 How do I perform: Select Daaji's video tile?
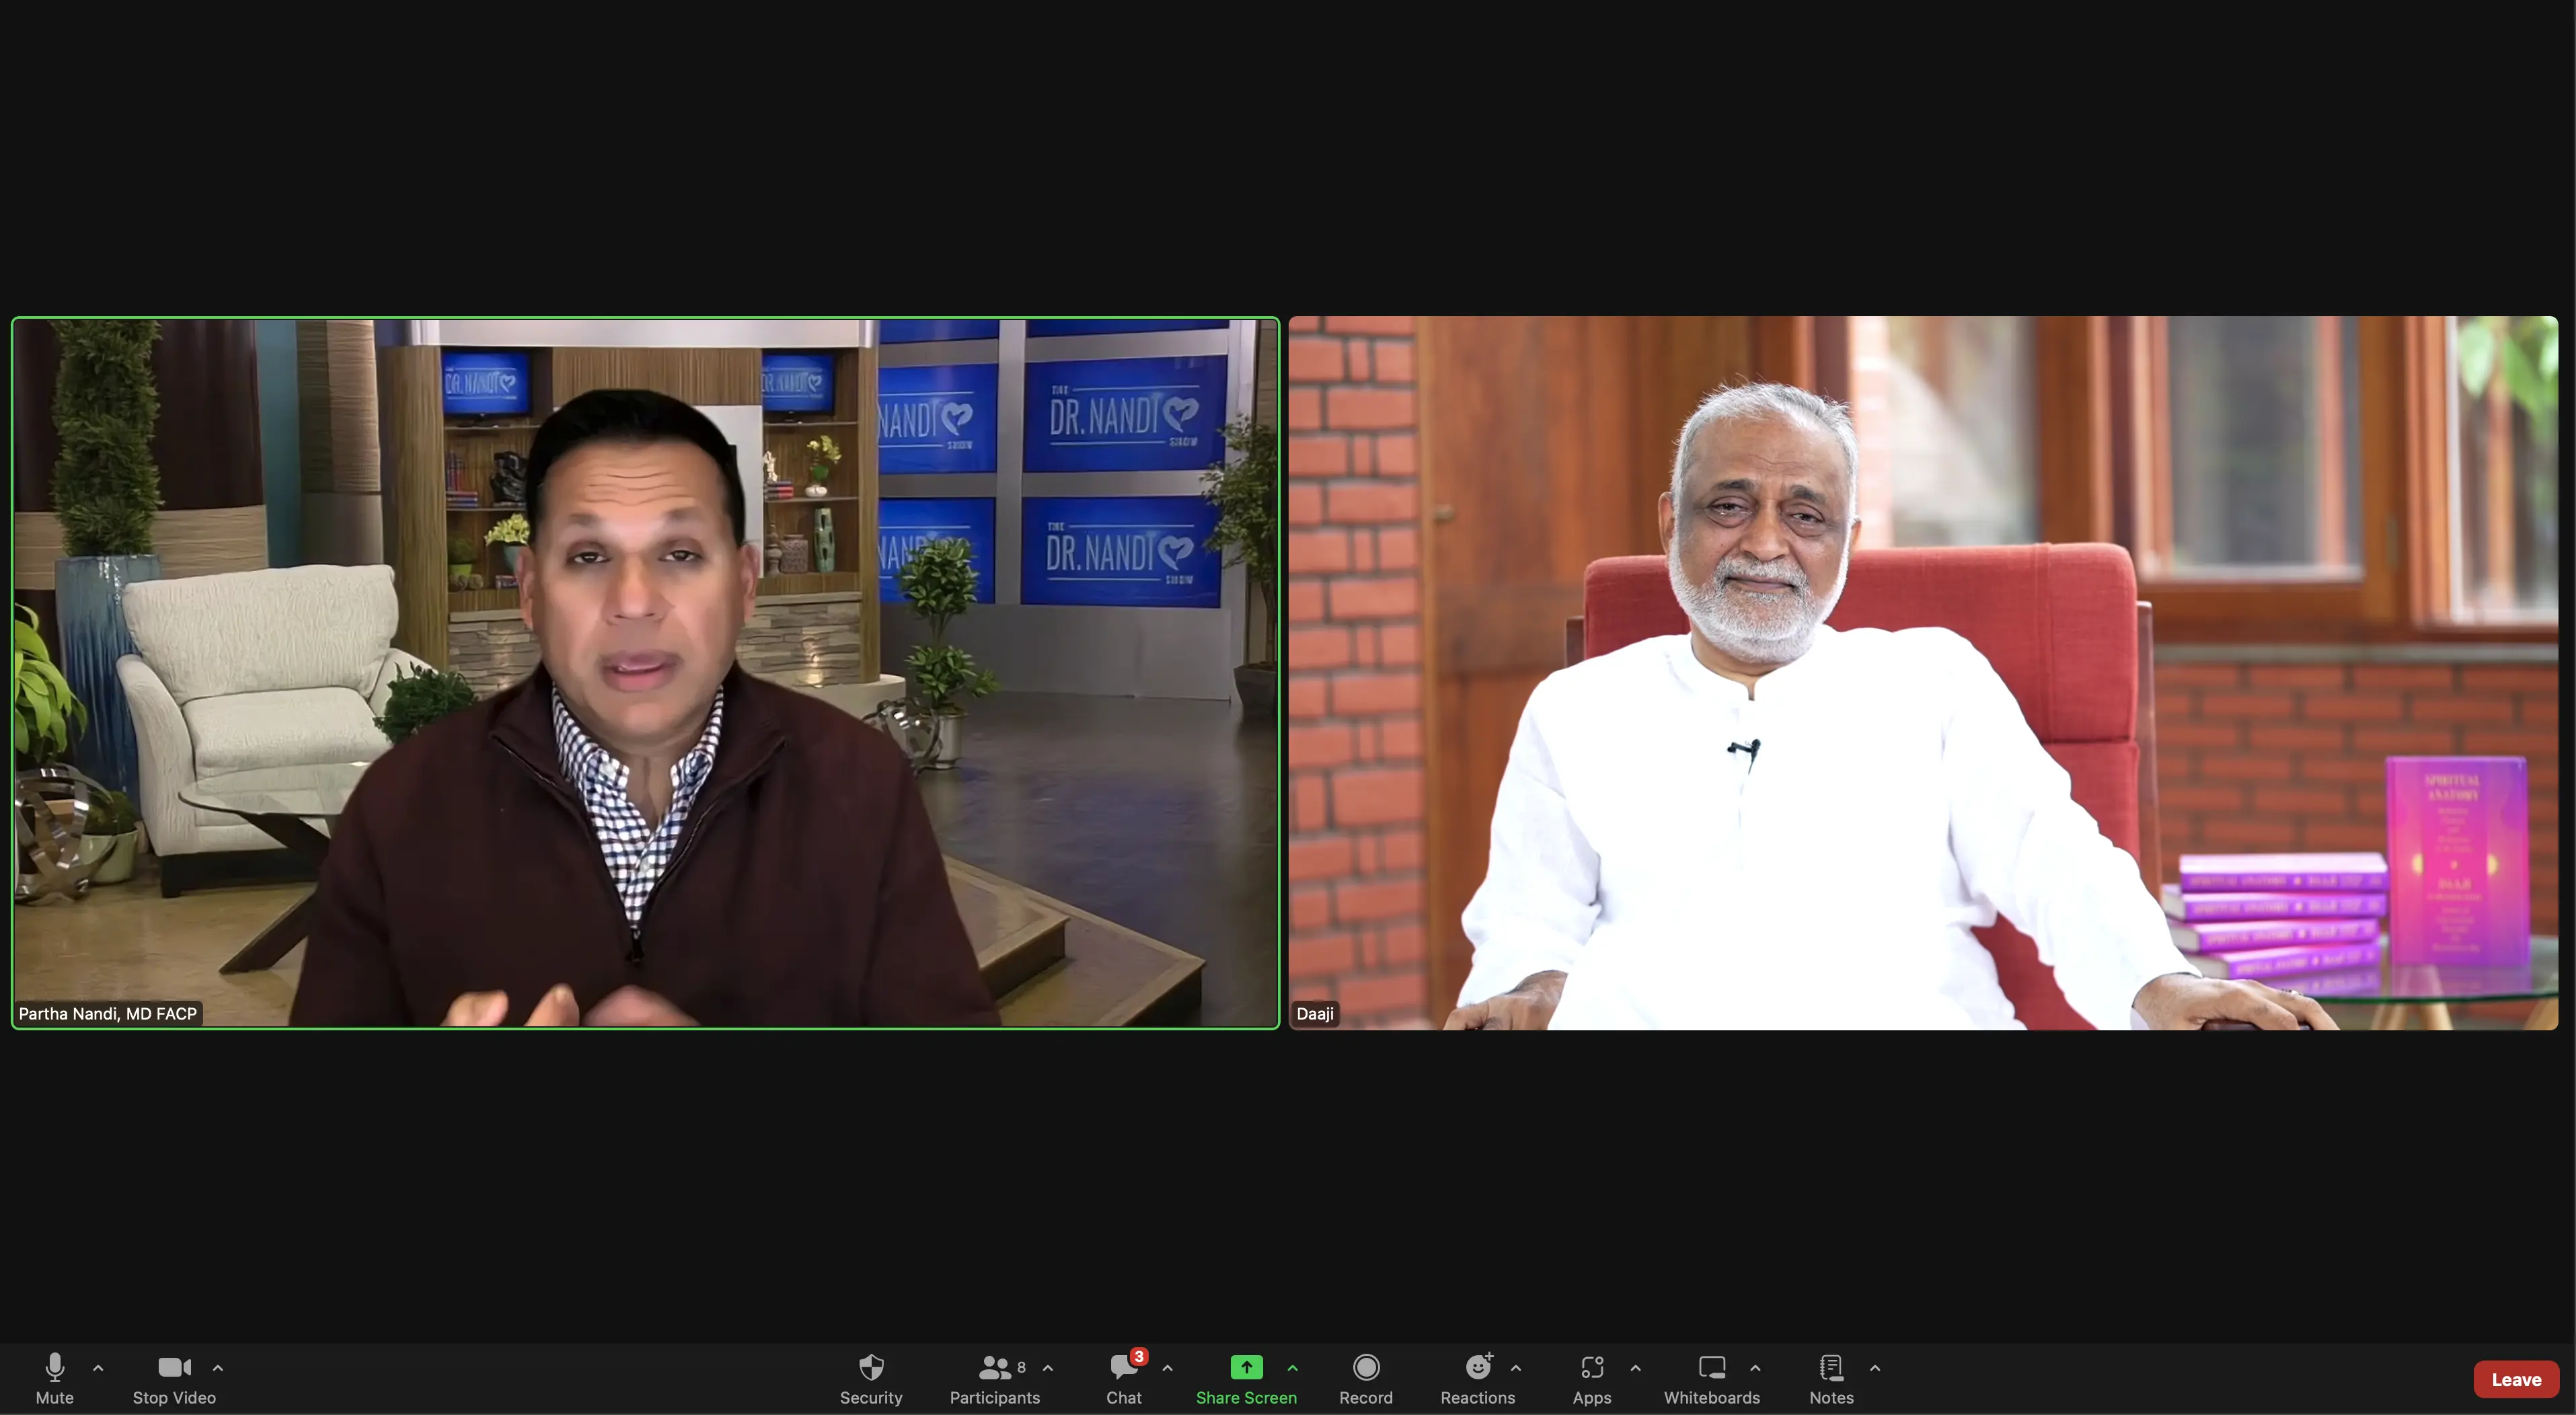click(1923, 673)
